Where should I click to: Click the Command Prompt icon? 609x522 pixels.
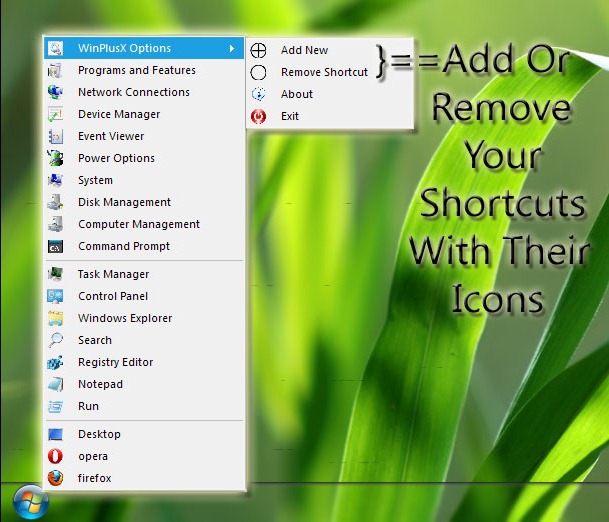[x=55, y=246]
